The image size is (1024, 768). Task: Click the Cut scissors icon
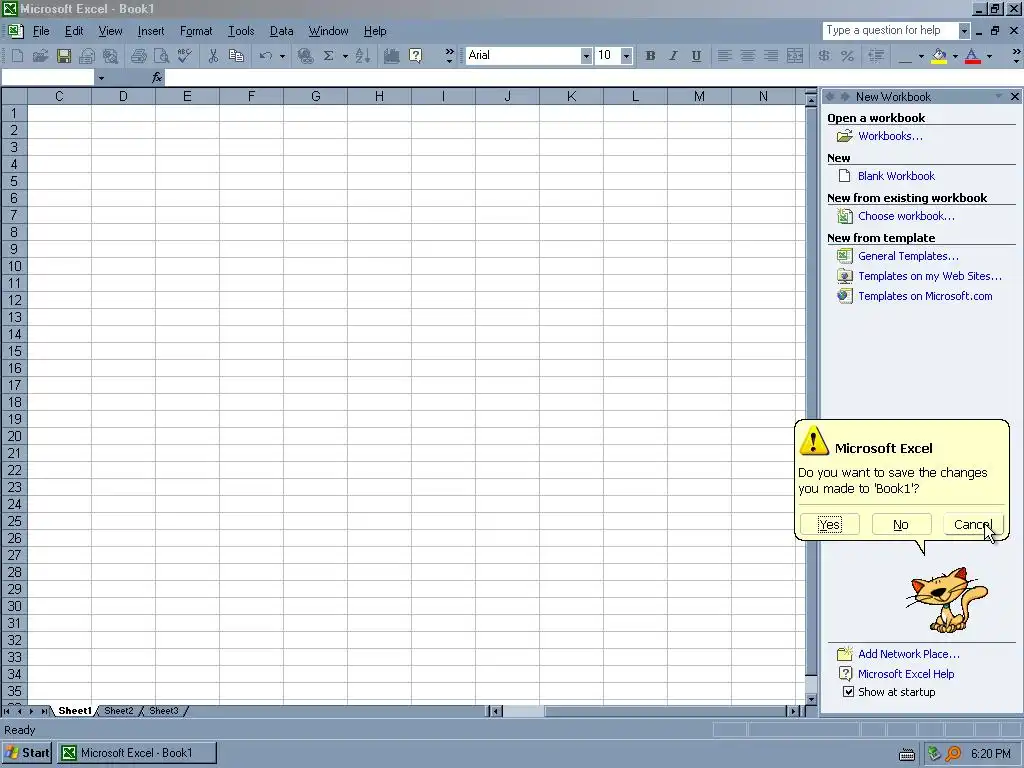(x=213, y=56)
